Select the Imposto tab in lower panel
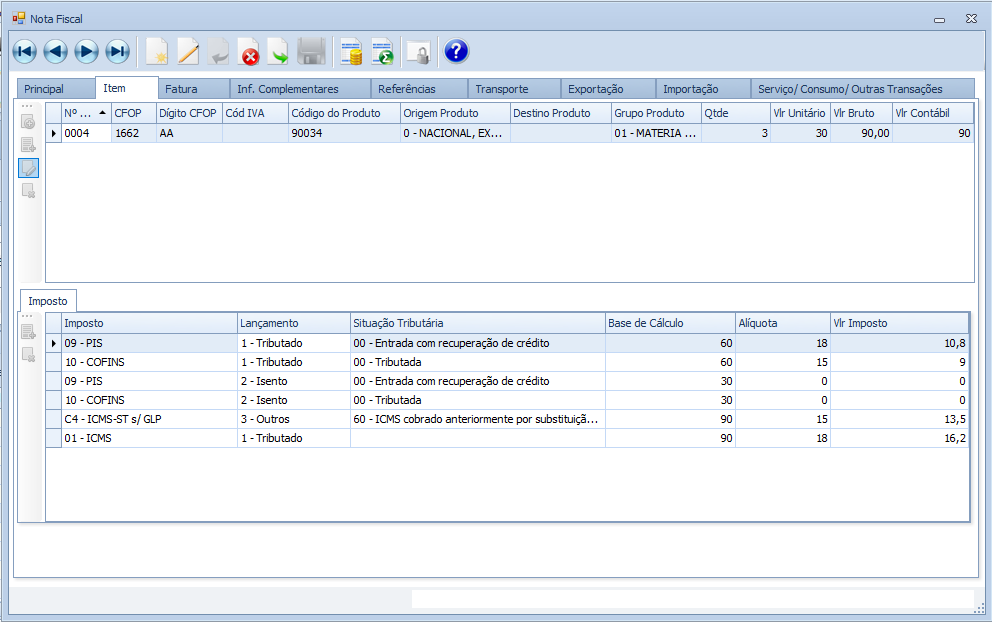 click(x=48, y=301)
